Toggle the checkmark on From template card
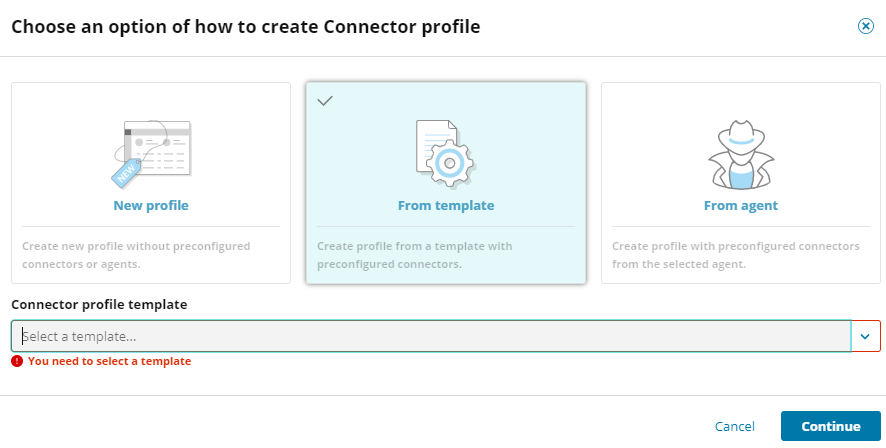The height and width of the screenshot is (448, 886). [324, 101]
